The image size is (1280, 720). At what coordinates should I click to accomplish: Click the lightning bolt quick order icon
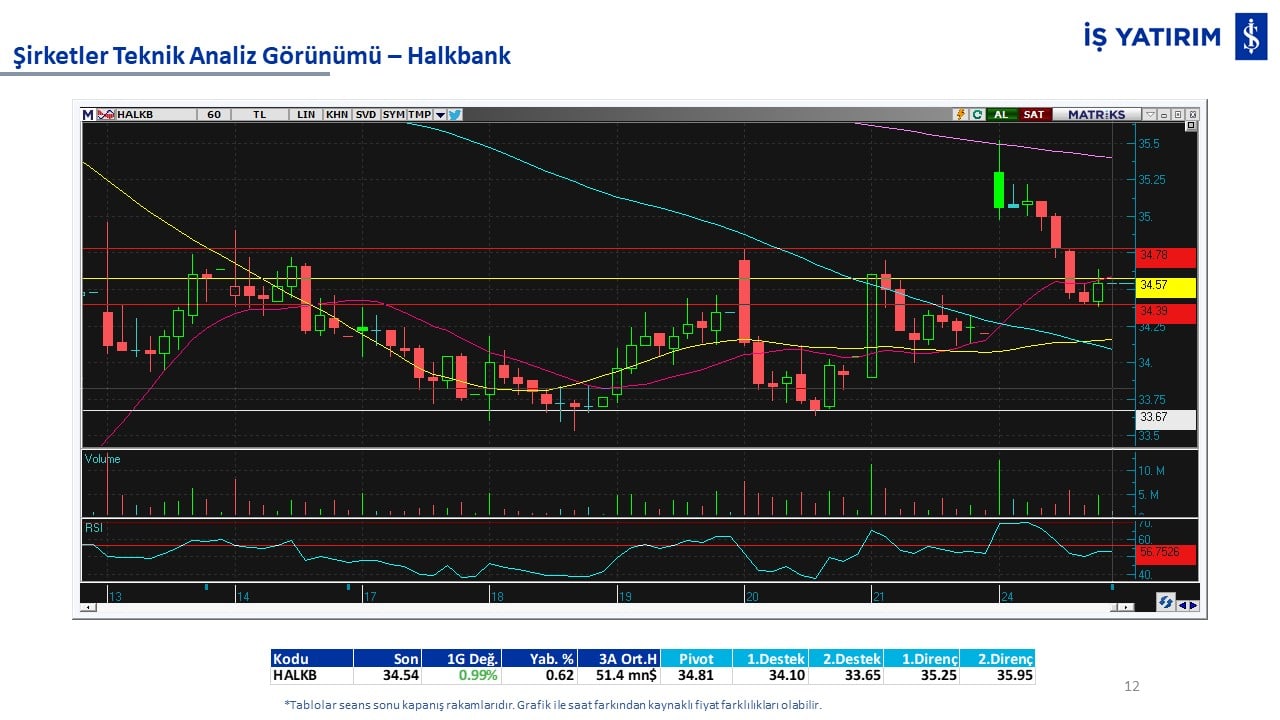[961, 114]
